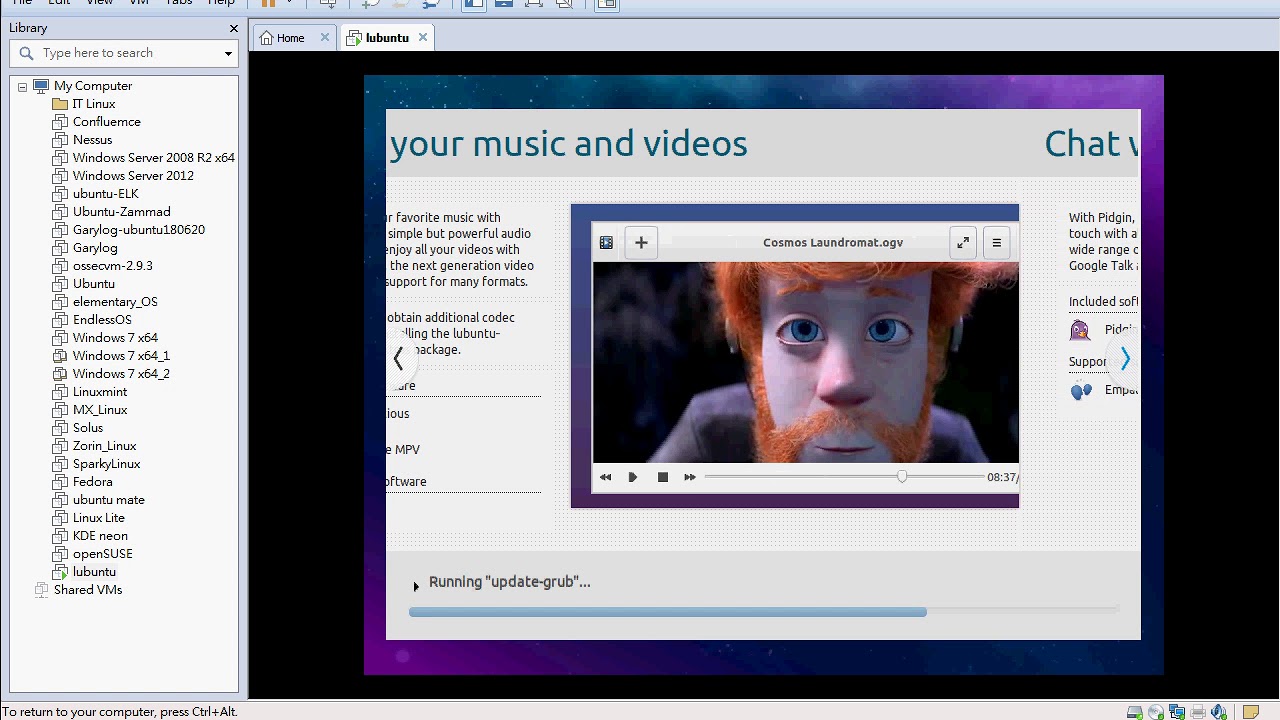Select MX_Linux in the library tree
1280x720 pixels.
coord(100,410)
